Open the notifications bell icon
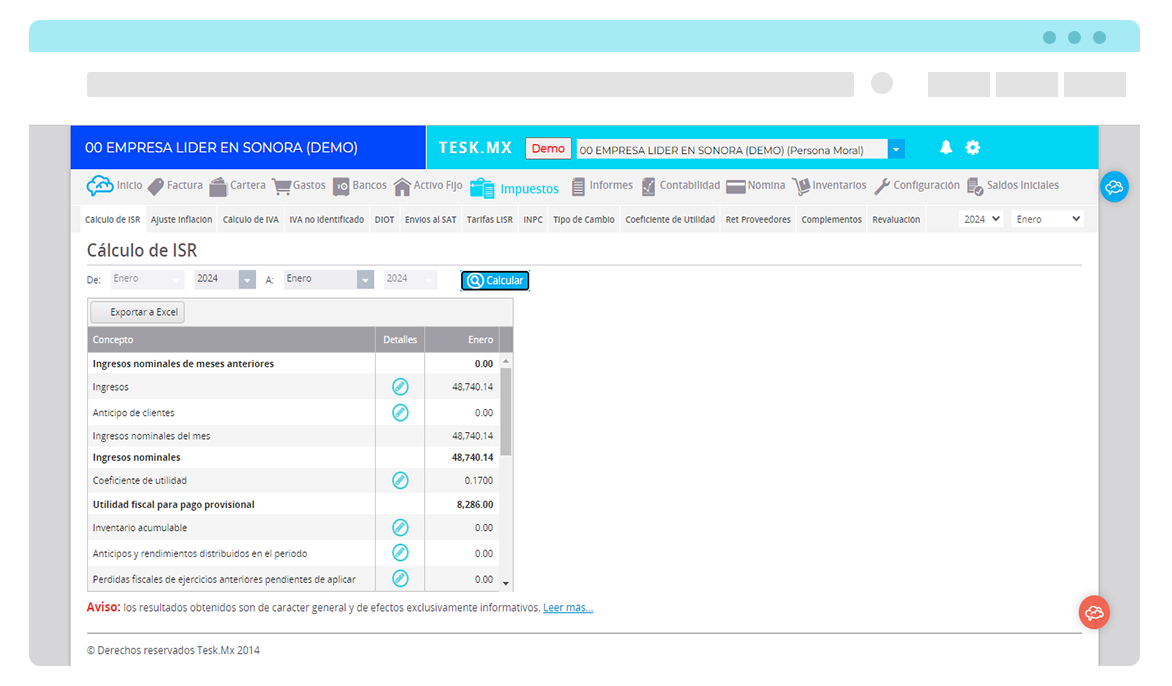Screen dimensions: 1172x686 point(945,146)
